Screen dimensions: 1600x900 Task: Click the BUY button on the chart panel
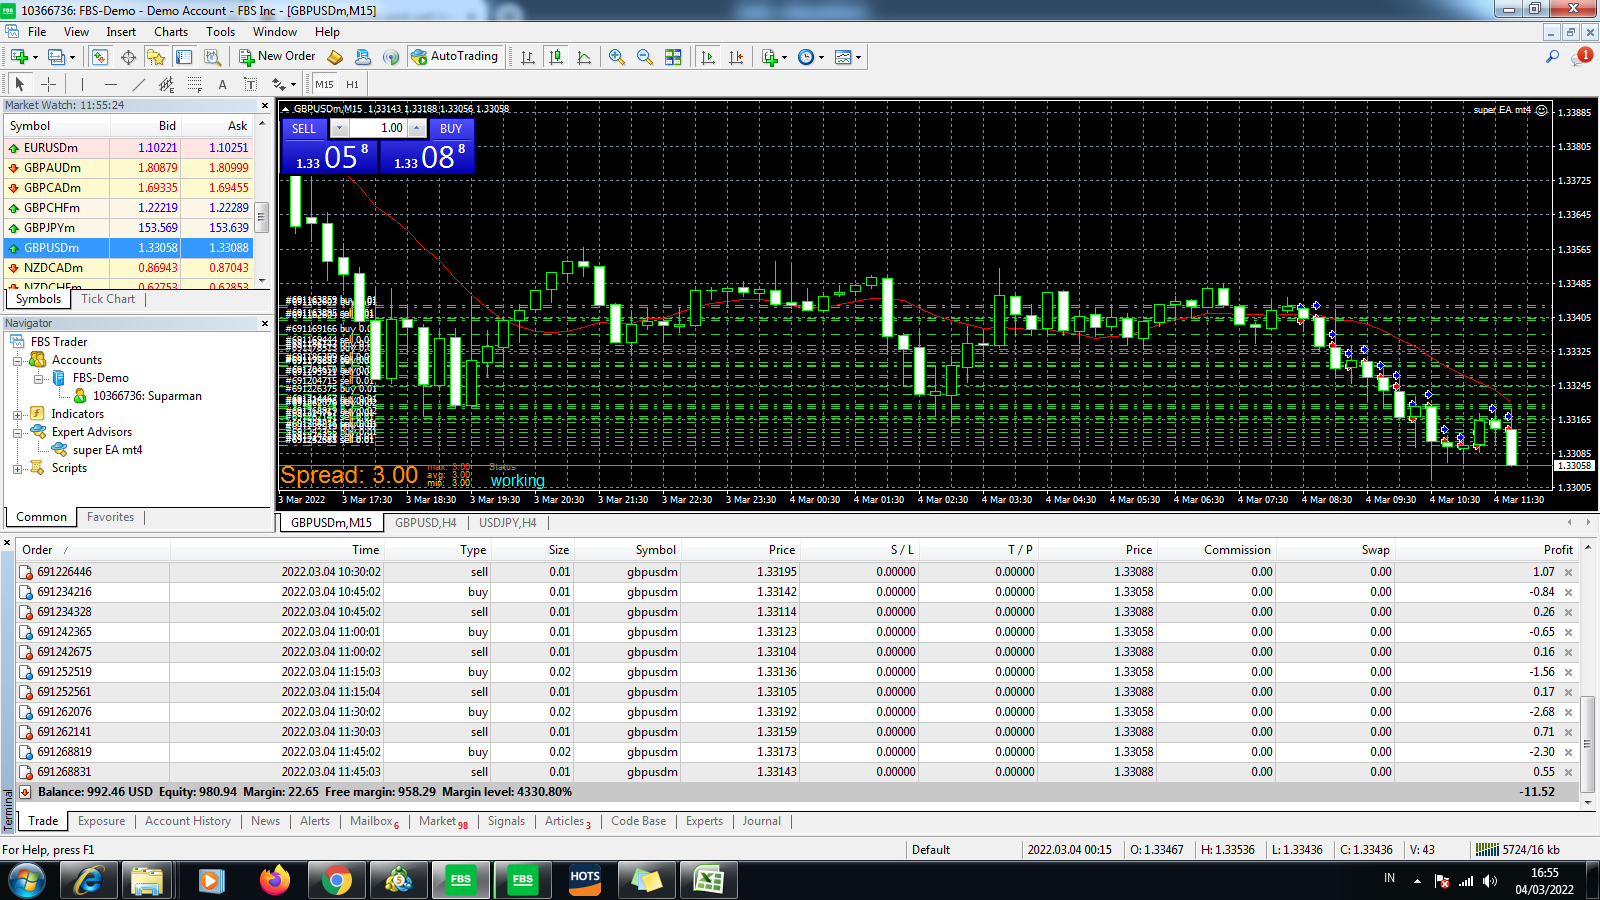pos(451,129)
